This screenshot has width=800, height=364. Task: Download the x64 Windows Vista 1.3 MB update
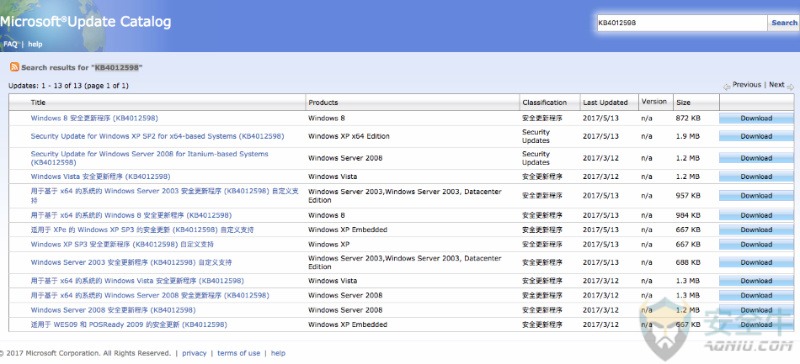756,281
